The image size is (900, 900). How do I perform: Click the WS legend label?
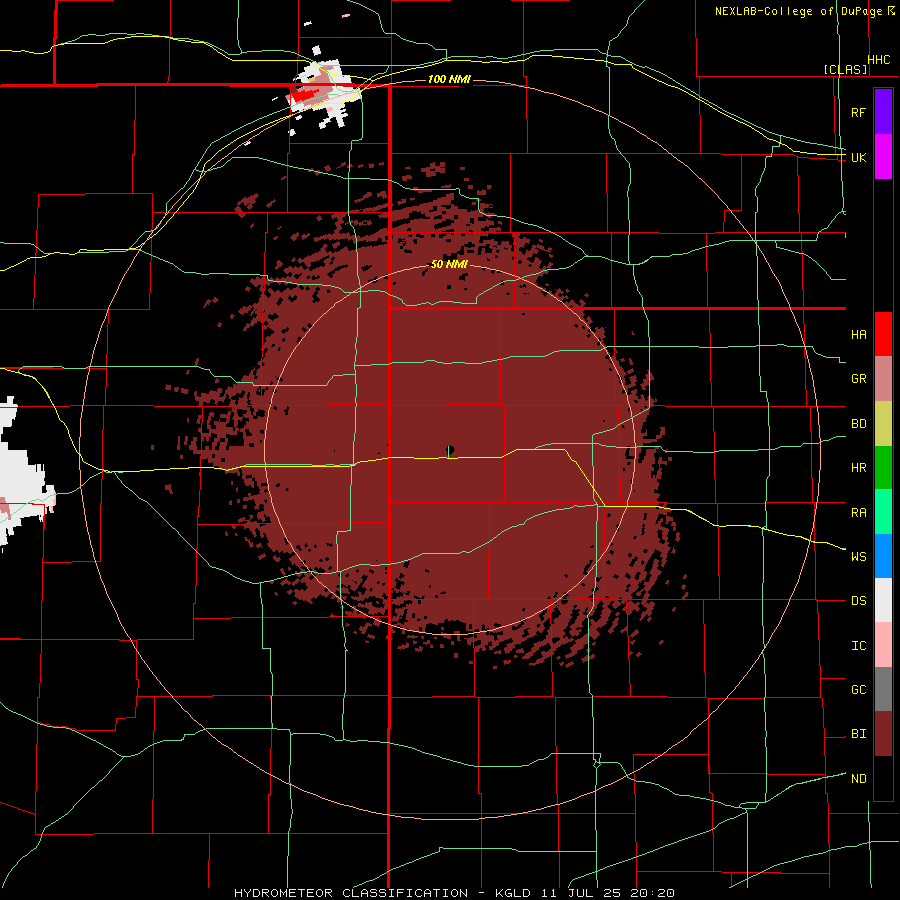pos(858,556)
